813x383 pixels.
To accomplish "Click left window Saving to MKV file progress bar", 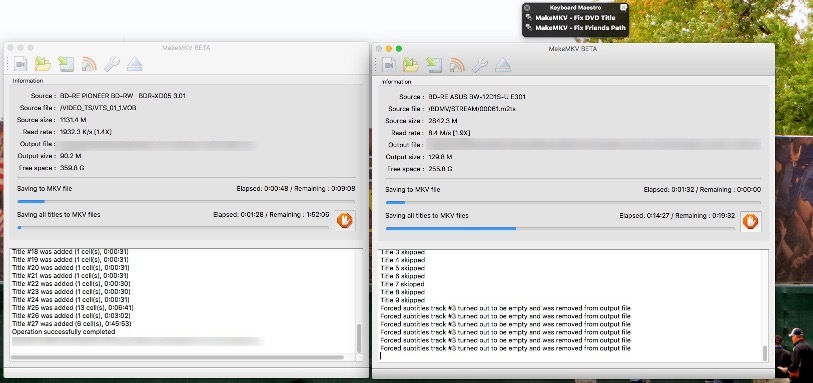I will 186,201.
